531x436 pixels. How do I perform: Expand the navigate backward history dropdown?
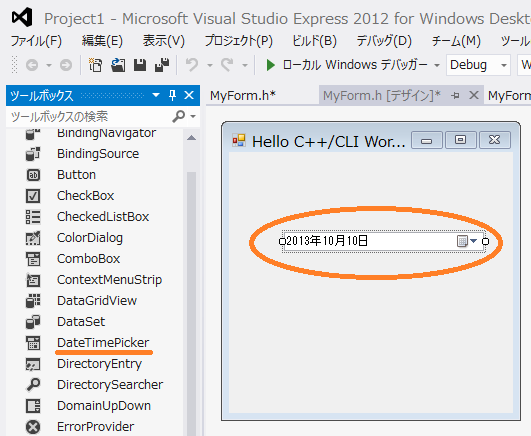(49, 65)
